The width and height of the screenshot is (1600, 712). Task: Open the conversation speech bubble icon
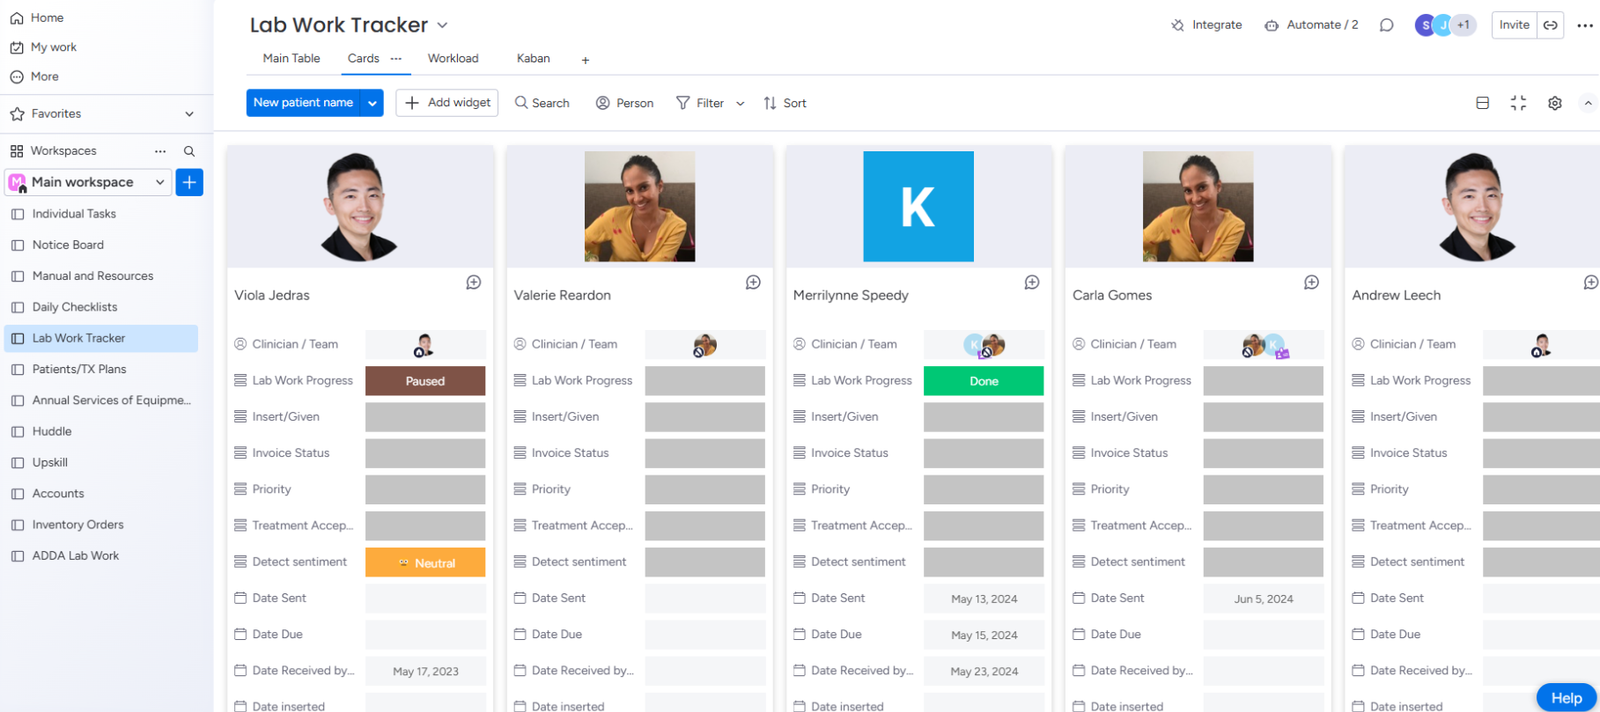click(x=1386, y=25)
